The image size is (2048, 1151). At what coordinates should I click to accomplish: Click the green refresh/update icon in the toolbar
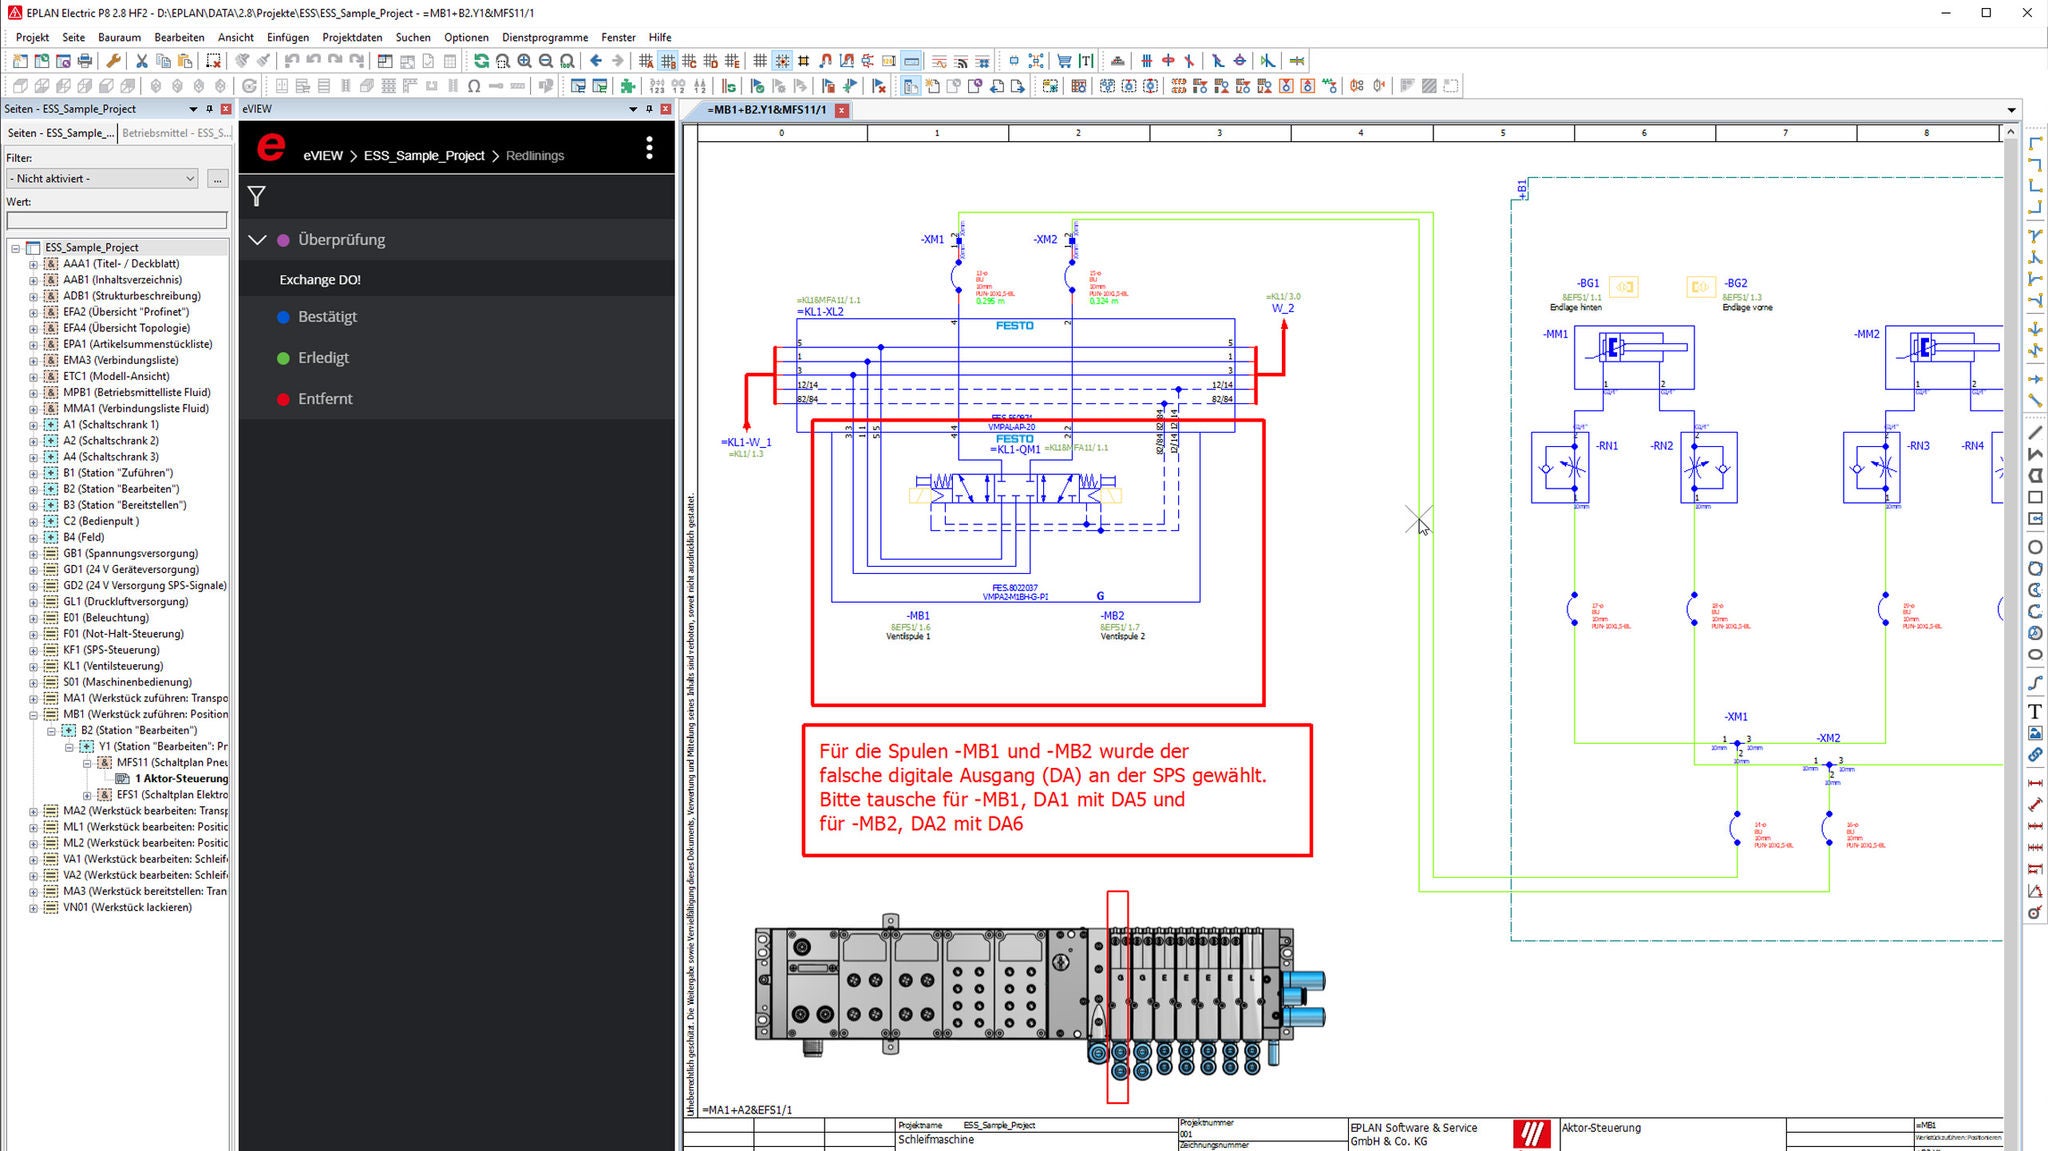481,61
